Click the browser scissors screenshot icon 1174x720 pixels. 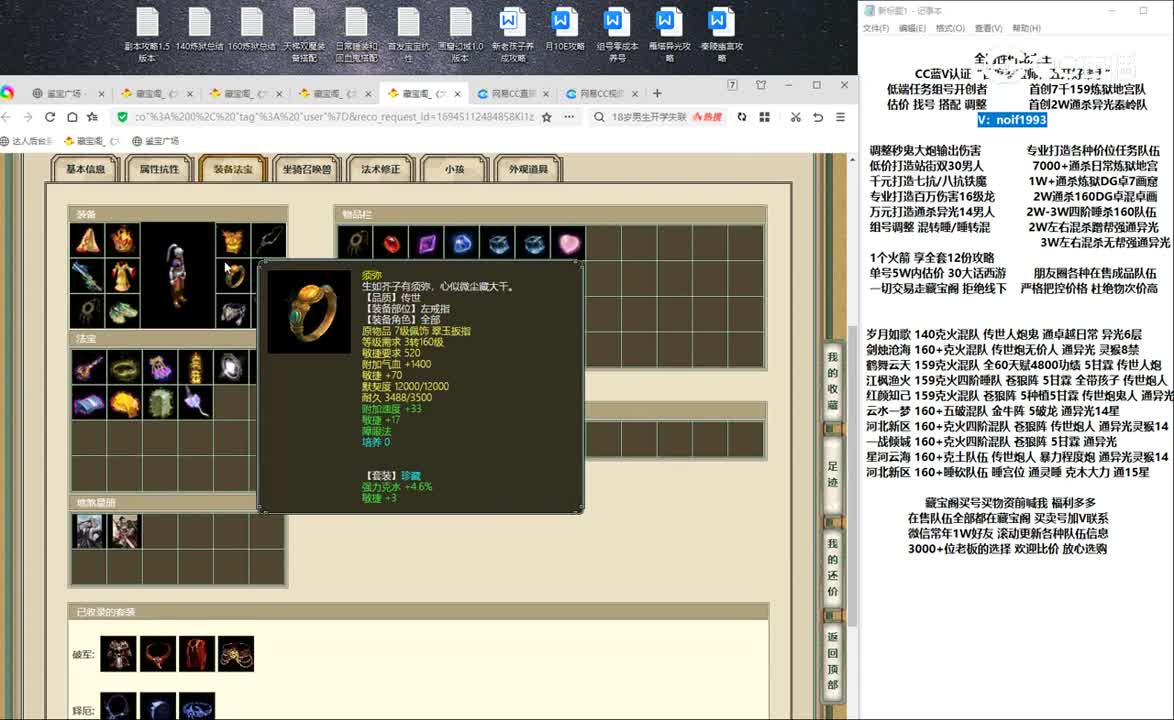(795, 117)
